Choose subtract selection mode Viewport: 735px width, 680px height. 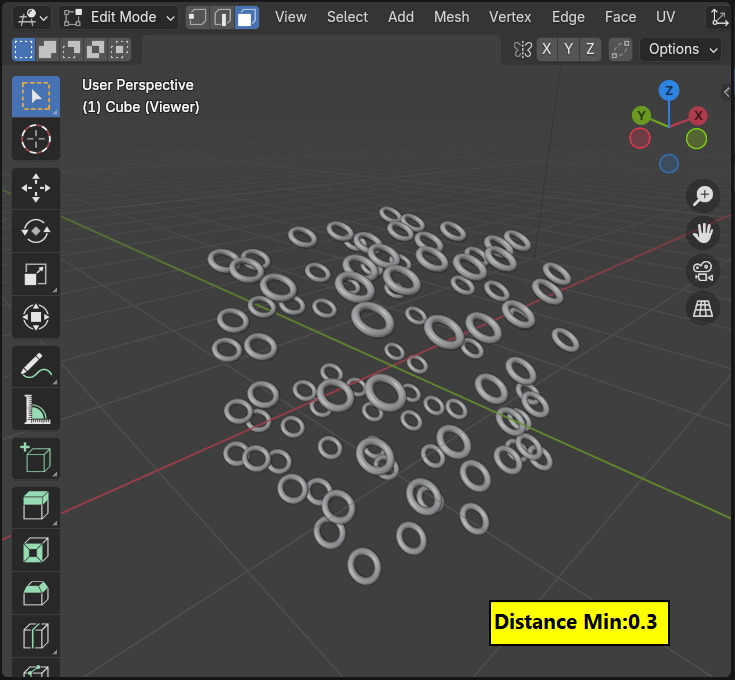[x=71, y=49]
